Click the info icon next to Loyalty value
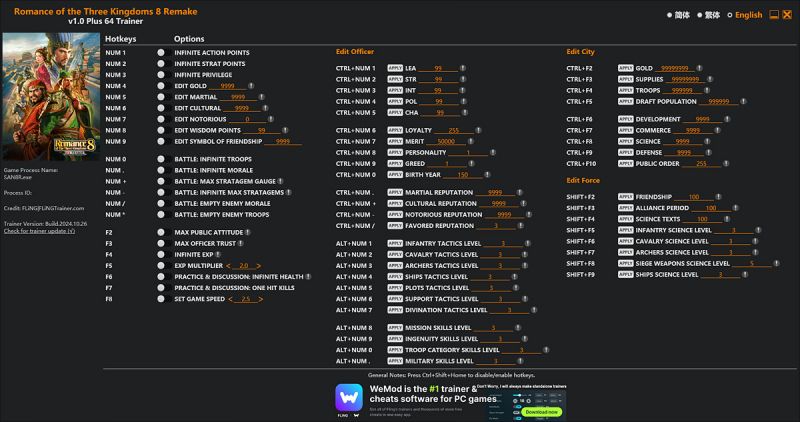The height and width of the screenshot is (422, 800). (478, 130)
